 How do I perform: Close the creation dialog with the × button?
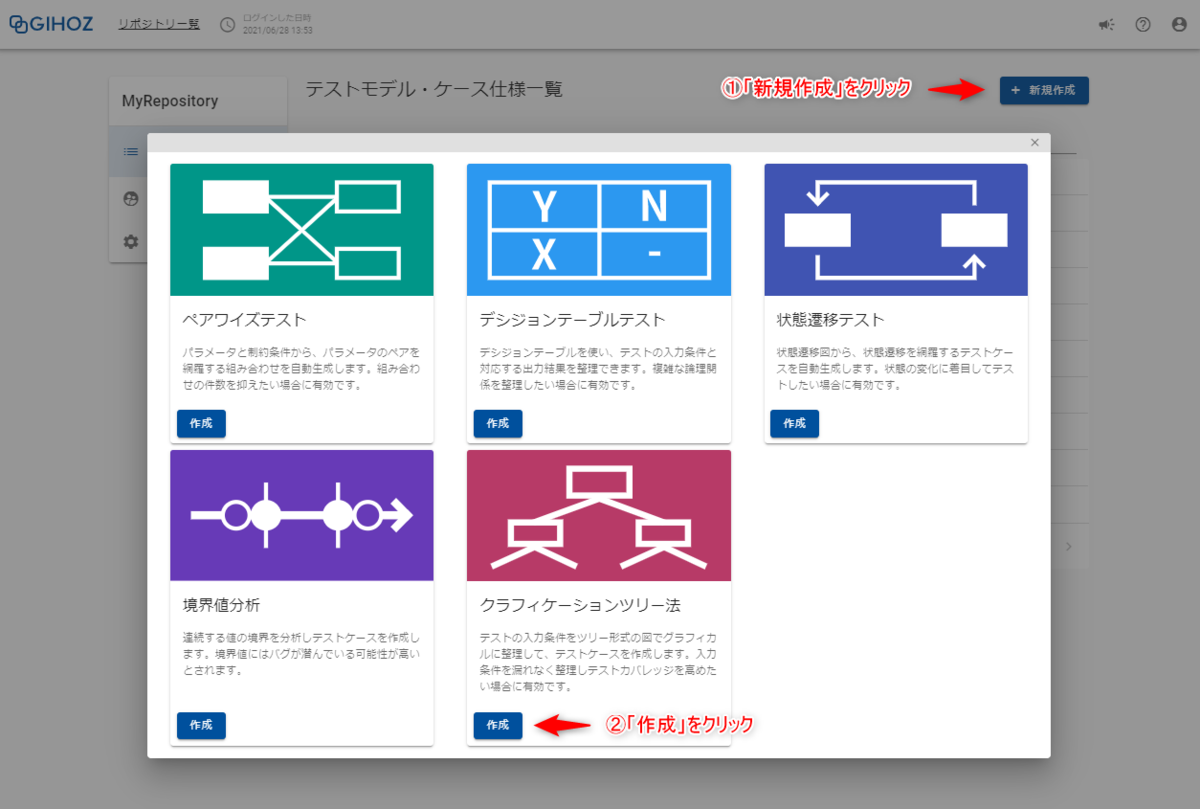pyautogui.click(x=1035, y=142)
